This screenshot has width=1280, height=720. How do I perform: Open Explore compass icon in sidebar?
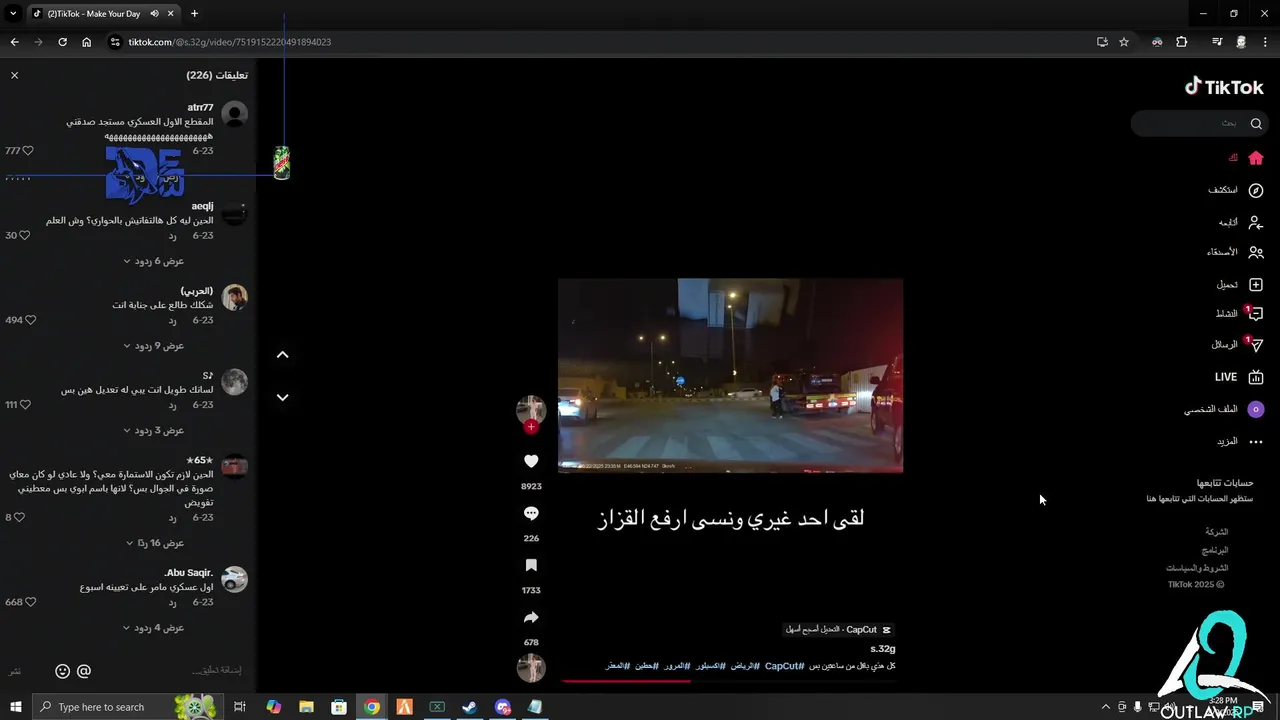[1256, 190]
